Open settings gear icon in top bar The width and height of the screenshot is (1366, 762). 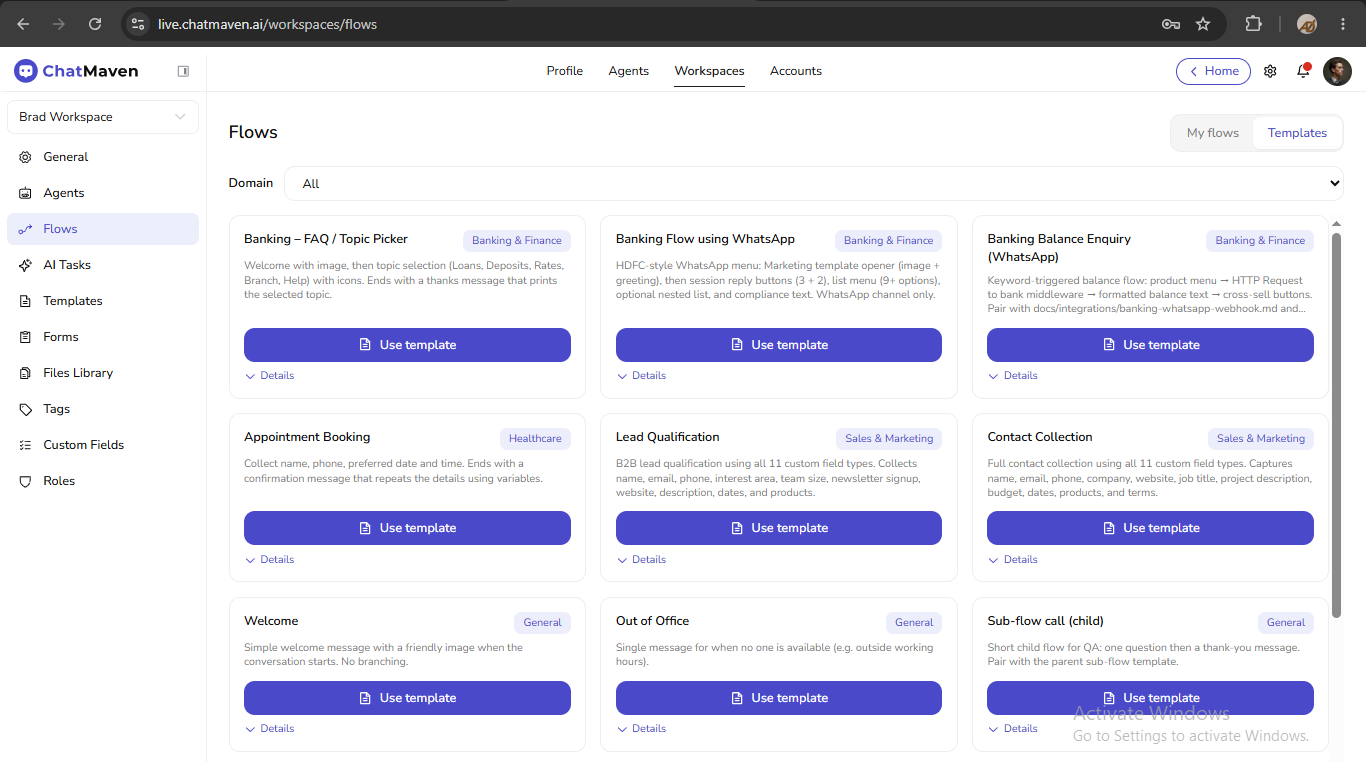coord(1270,71)
